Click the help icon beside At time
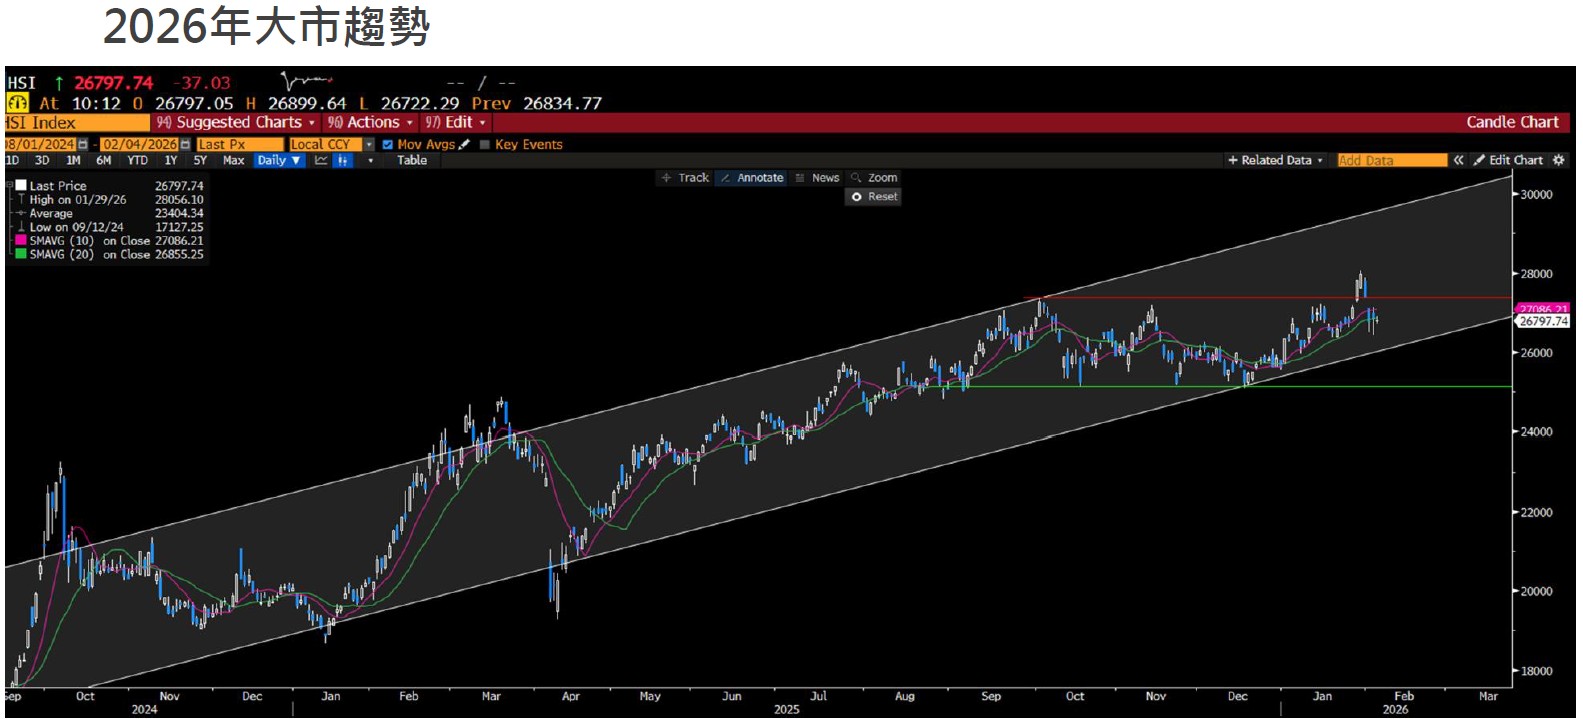The width and height of the screenshot is (1583, 719). [x=17, y=103]
